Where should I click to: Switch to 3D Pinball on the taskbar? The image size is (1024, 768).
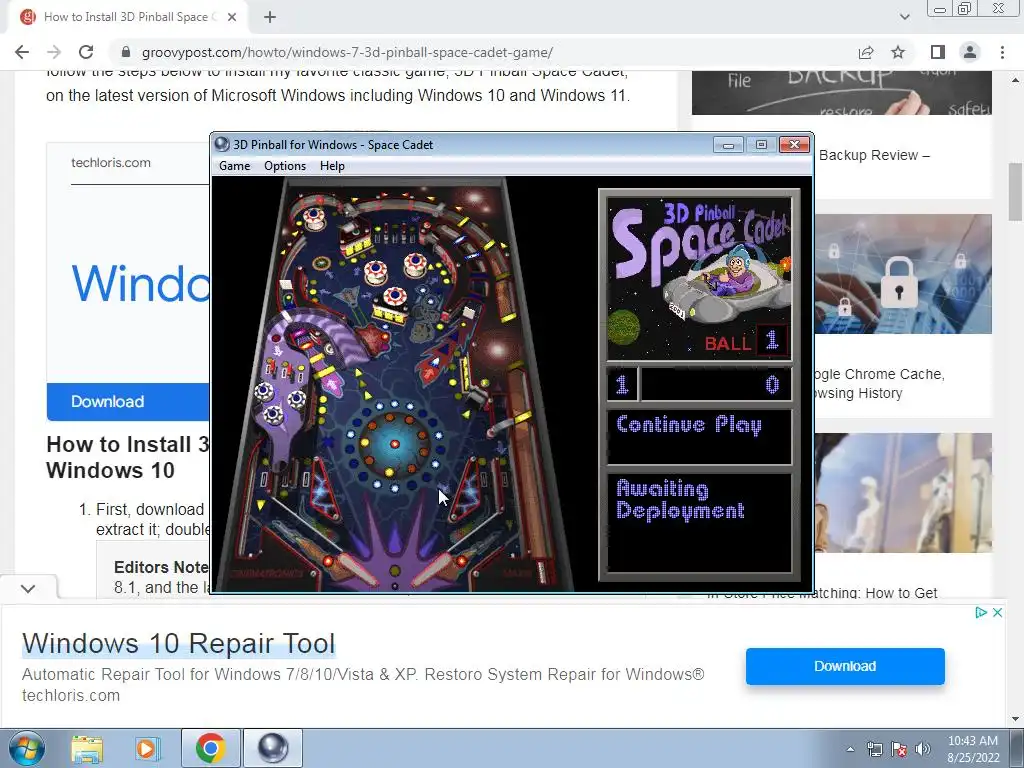(x=273, y=748)
